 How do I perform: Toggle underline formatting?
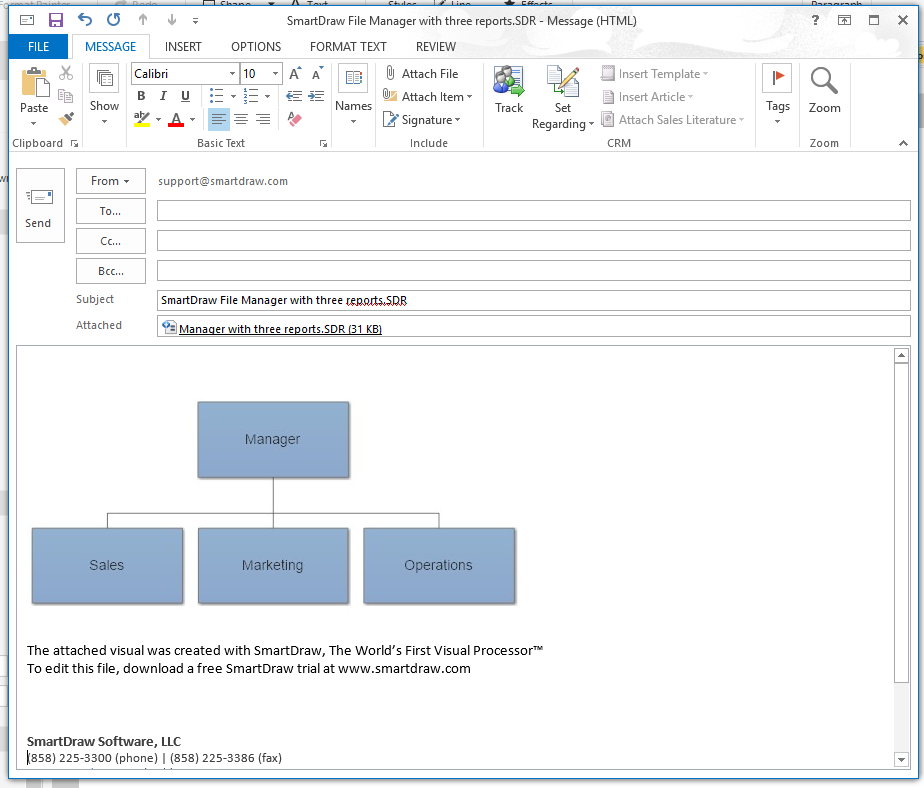[186, 96]
